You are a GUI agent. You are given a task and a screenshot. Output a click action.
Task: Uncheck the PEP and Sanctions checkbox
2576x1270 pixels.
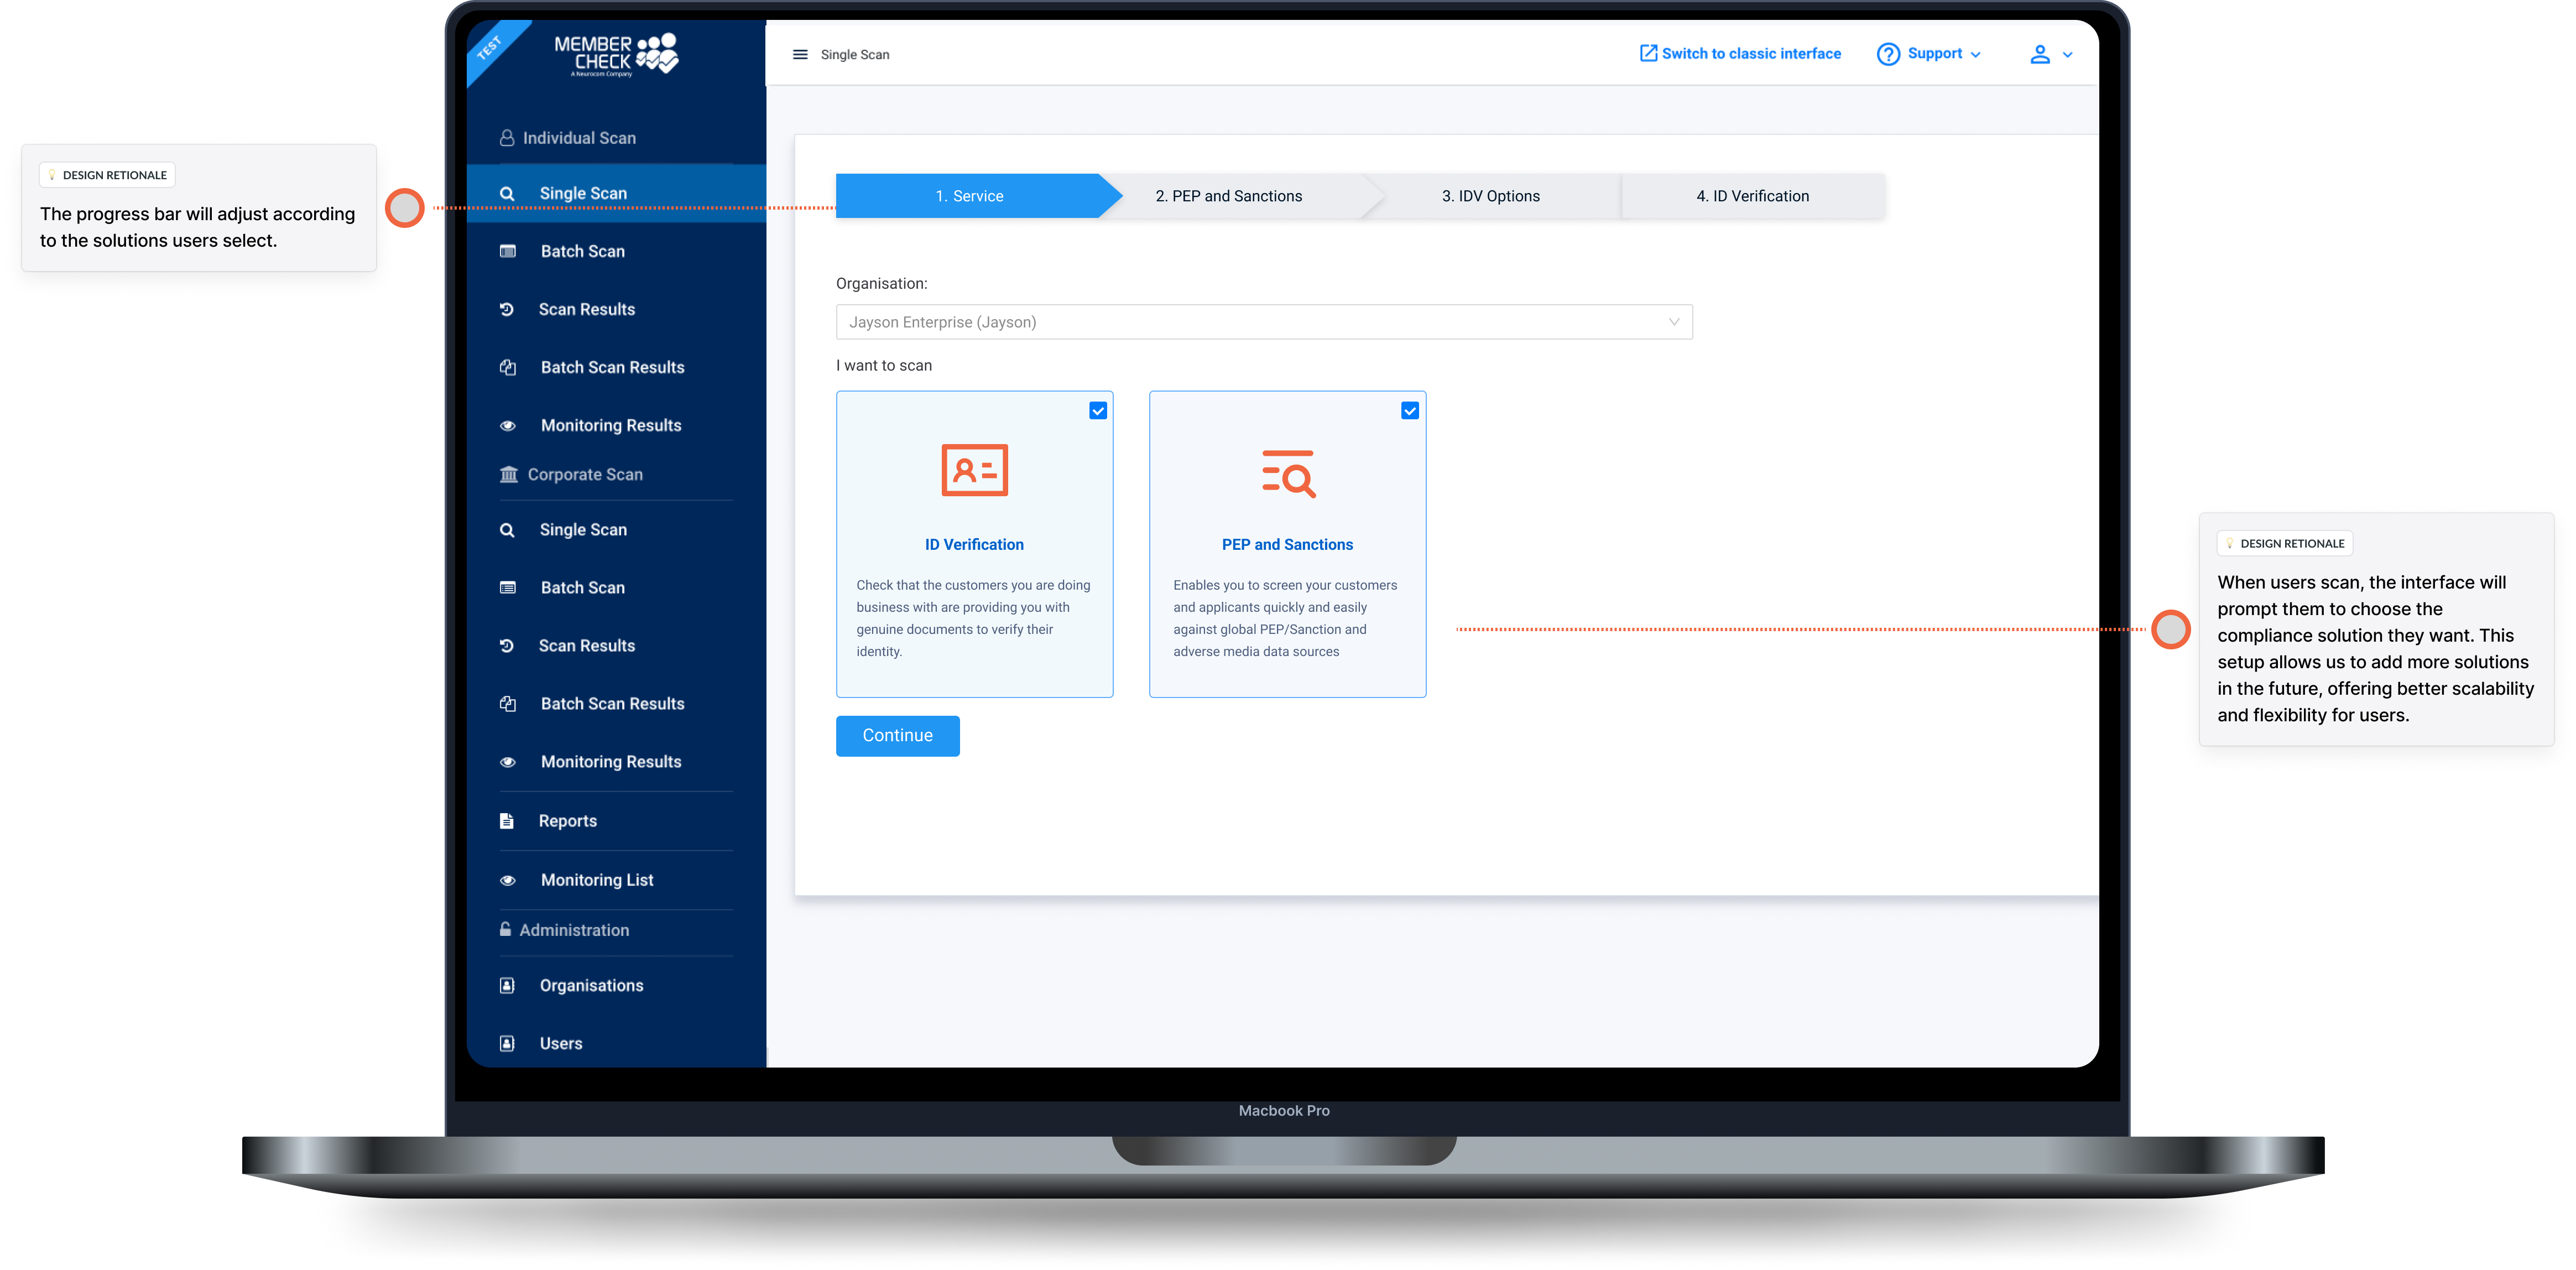(x=1410, y=411)
